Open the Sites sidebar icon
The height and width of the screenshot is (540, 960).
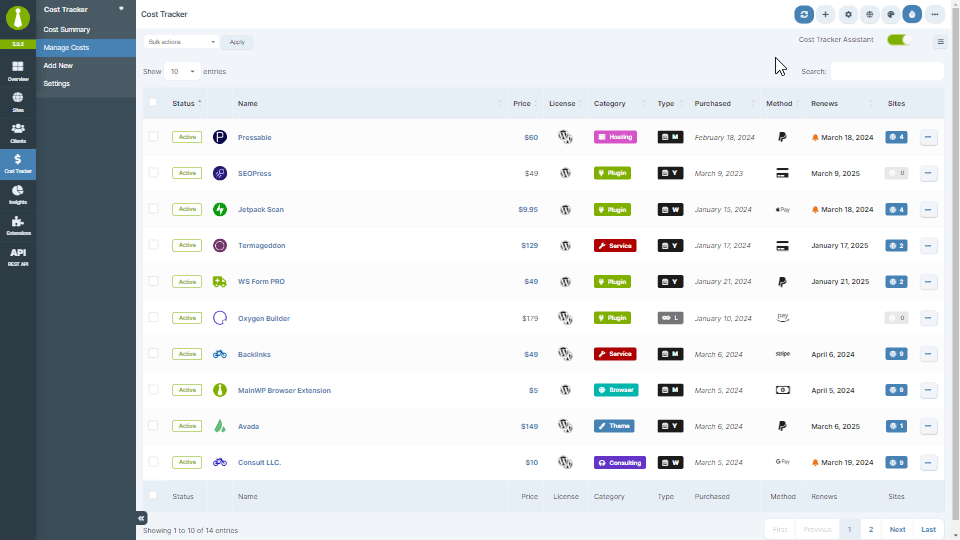click(18, 102)
